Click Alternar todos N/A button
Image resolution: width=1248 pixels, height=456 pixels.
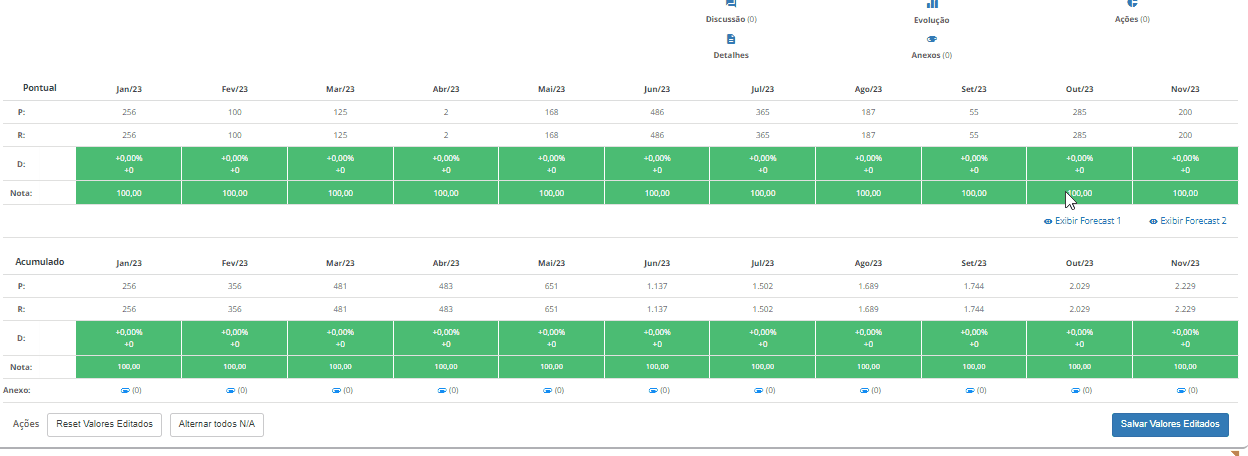click(216, 424)
